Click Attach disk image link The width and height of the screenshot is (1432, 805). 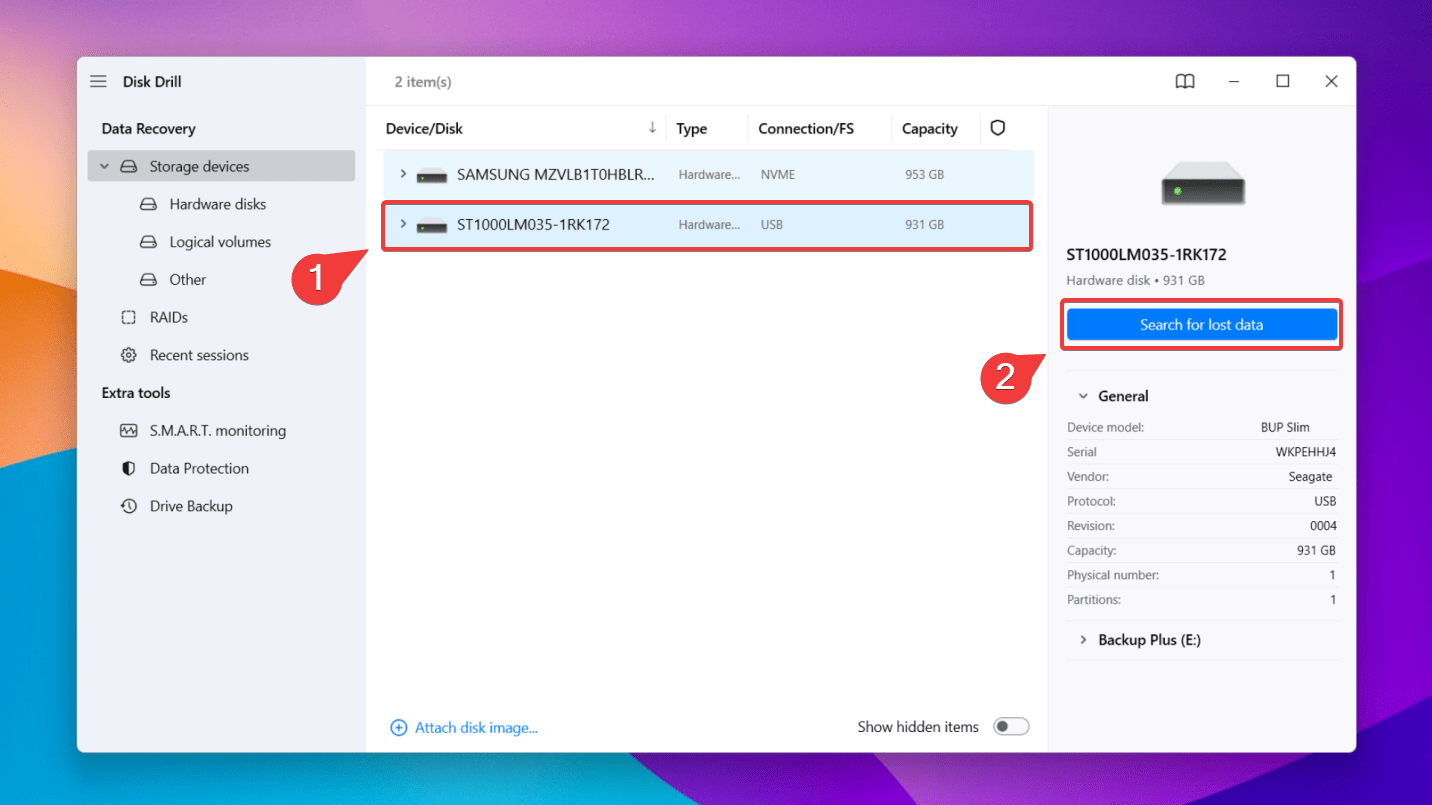click(x=476, y=728)
